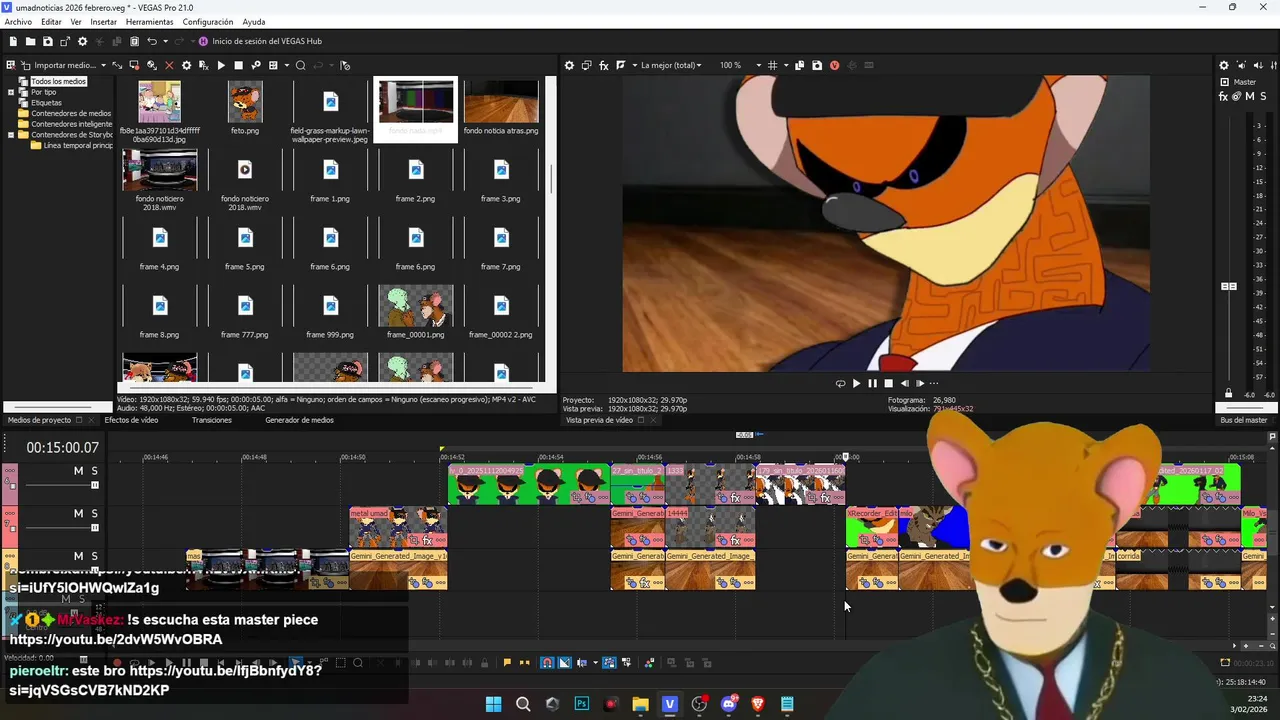Viewport: 1280px width, 720px height.
Task: Switch to 'Generador de medios' tab
Action: pyautogui.click(x=299, y=420)
